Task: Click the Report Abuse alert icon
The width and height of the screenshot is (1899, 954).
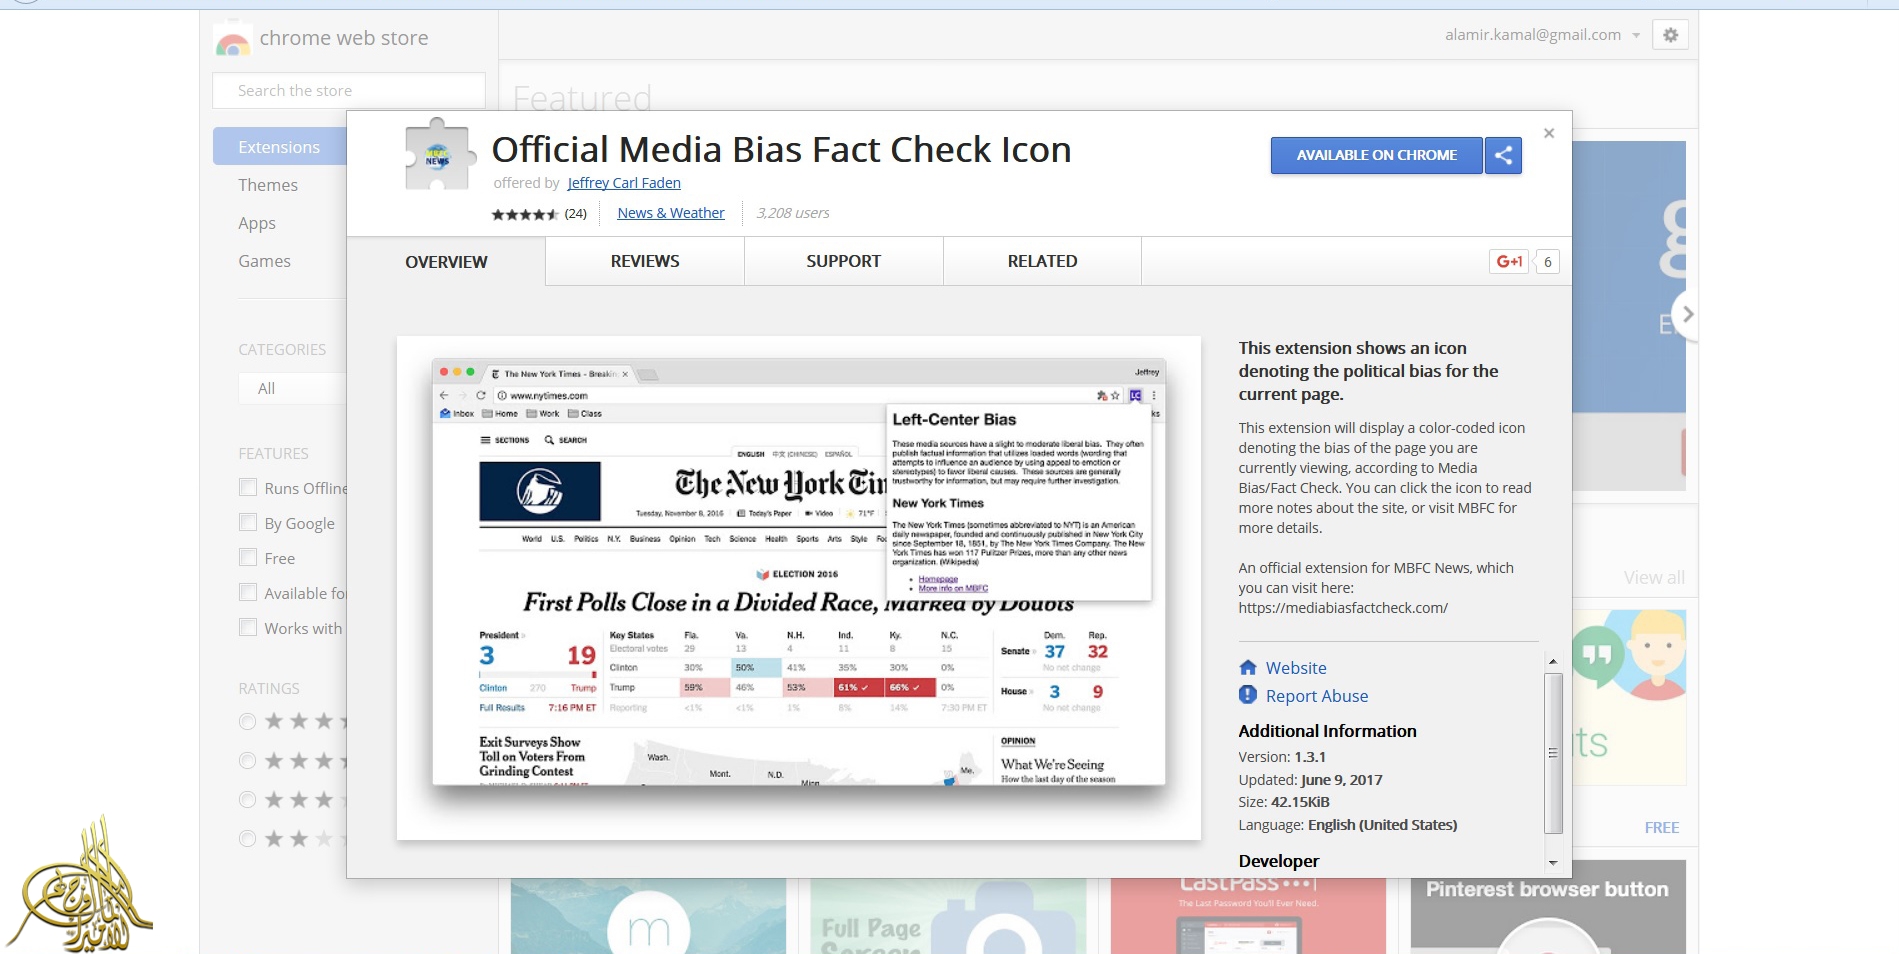Action: click(1248, 695)
